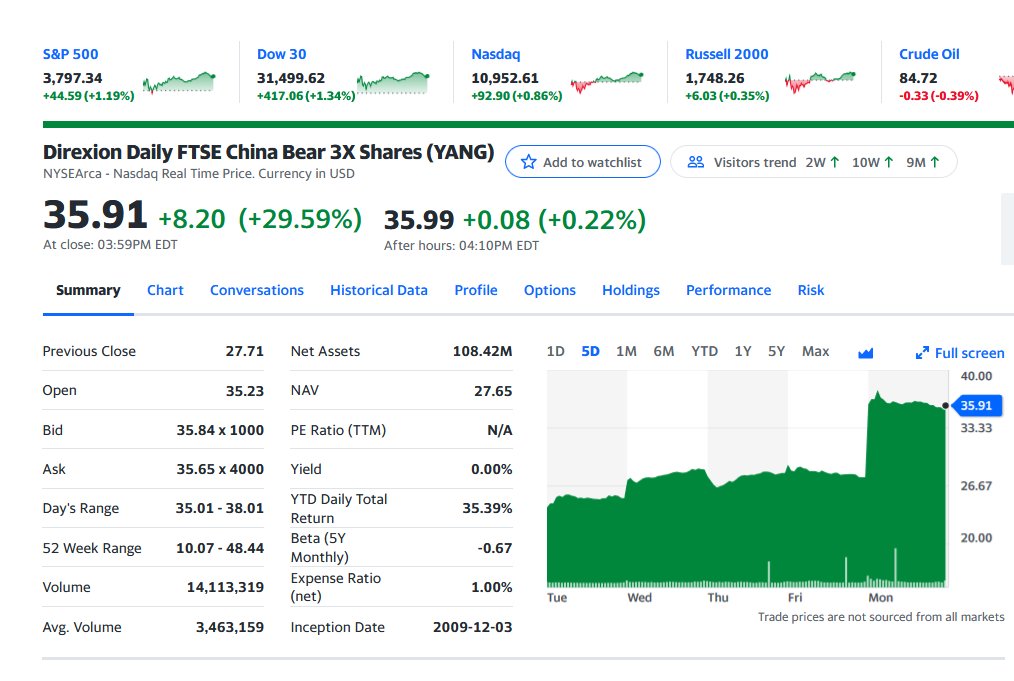Click the 2W visitors trend indicator
The image size is (1014, 681).
coord(823,162)
